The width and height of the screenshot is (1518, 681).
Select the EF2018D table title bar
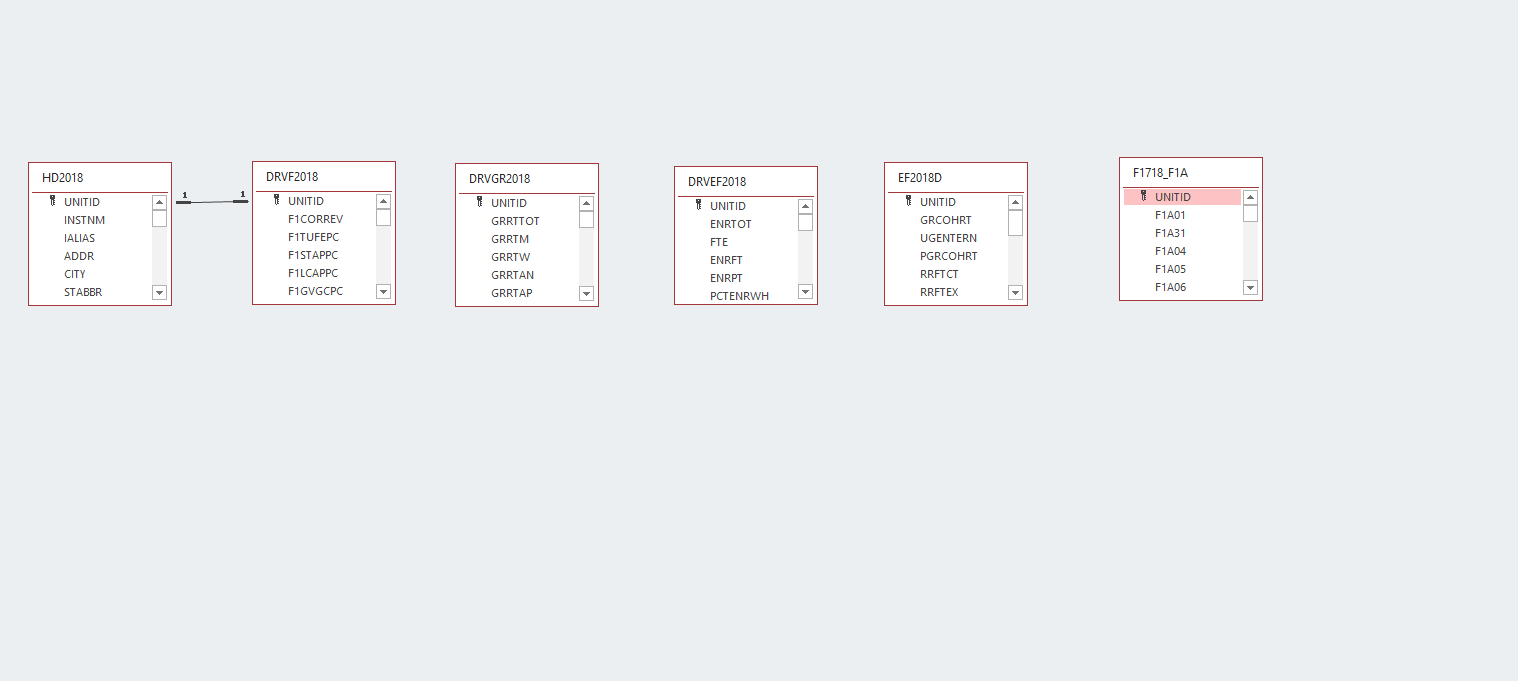pyautogui.click(x=956, y=178)
